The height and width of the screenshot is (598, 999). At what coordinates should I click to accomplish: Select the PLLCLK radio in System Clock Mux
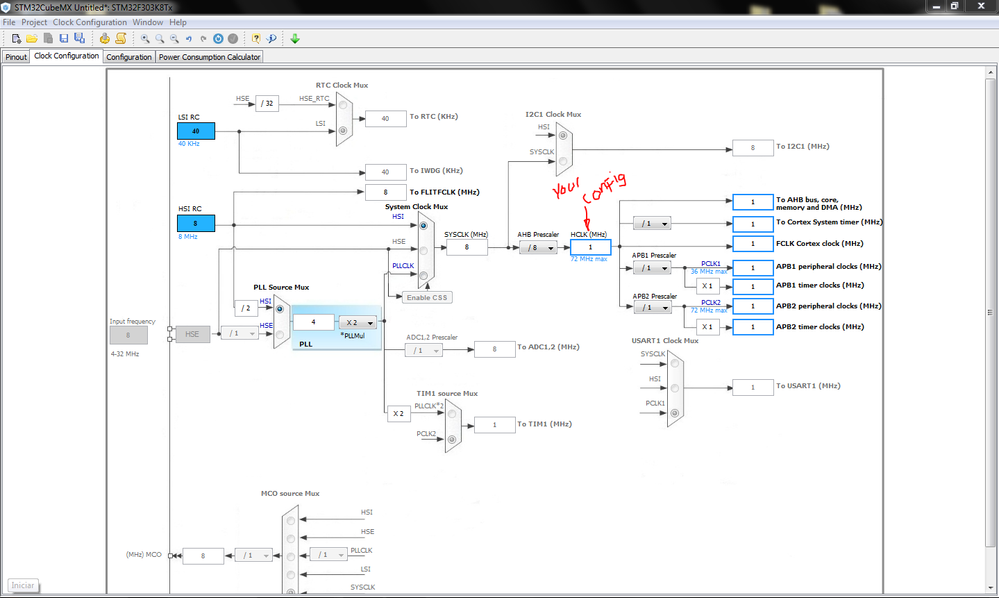click(x=424, y=276)
